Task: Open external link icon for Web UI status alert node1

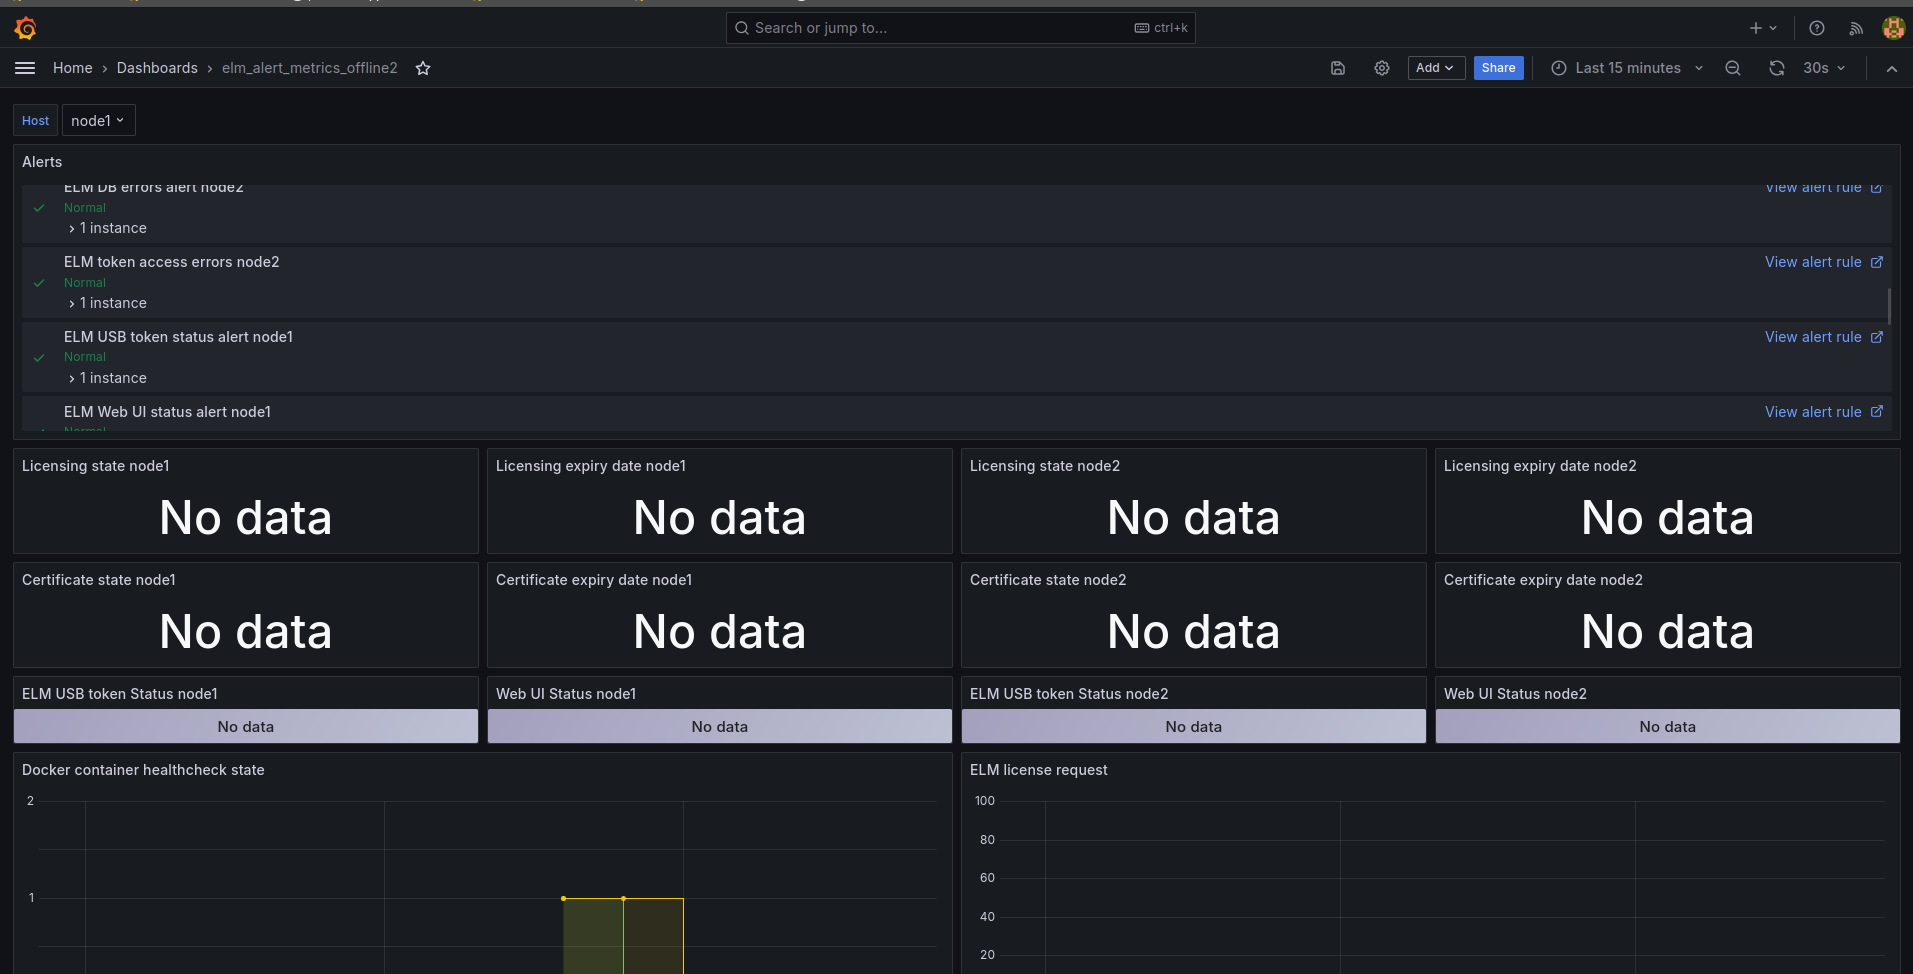Action: click(1877, 412)
